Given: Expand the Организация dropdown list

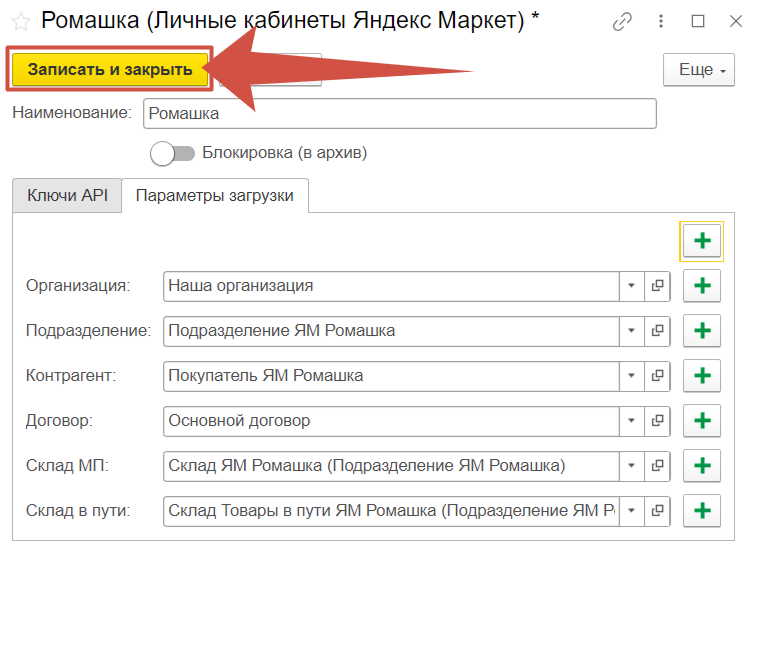Looking at the screenshot, I should tap(631, 286).
